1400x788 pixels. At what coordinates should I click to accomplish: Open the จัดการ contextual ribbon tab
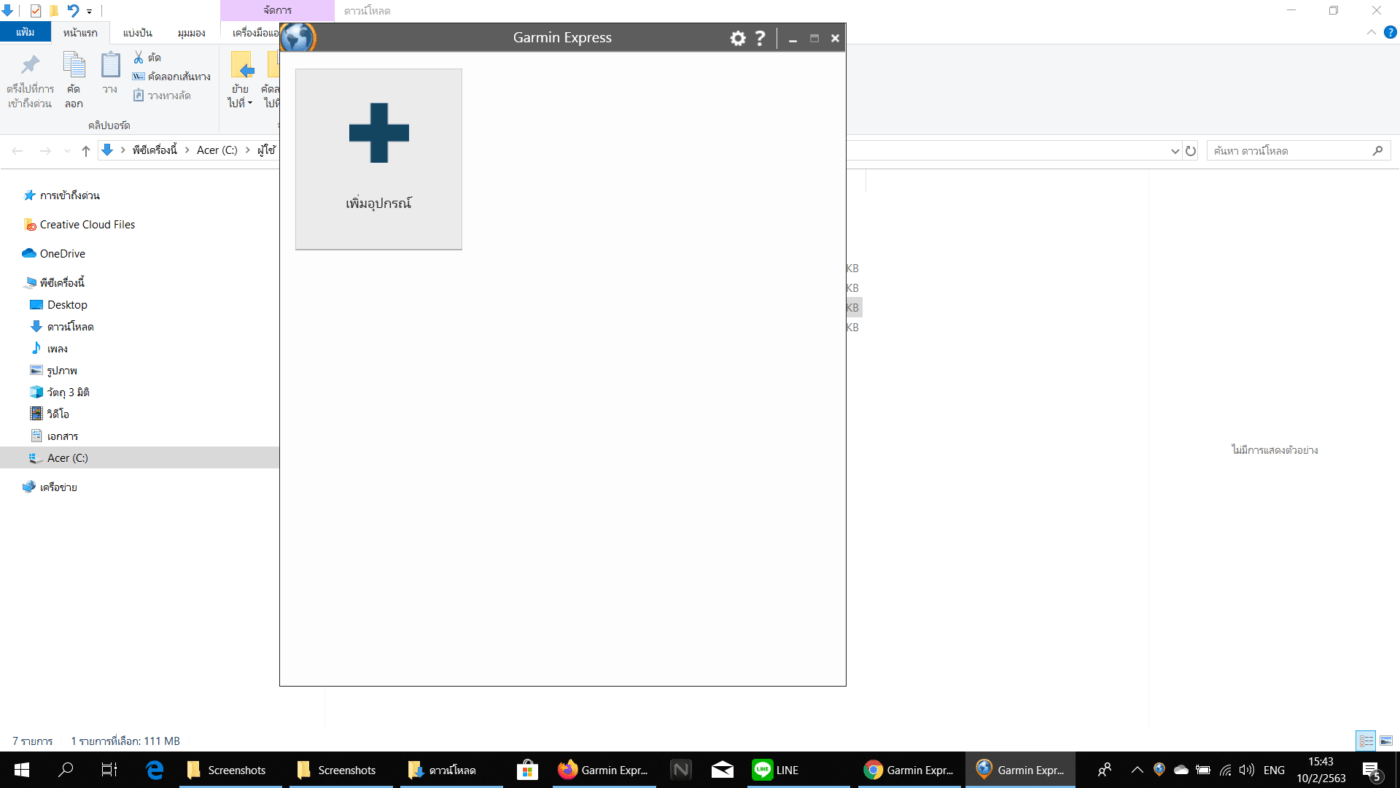tap(277, 11)
